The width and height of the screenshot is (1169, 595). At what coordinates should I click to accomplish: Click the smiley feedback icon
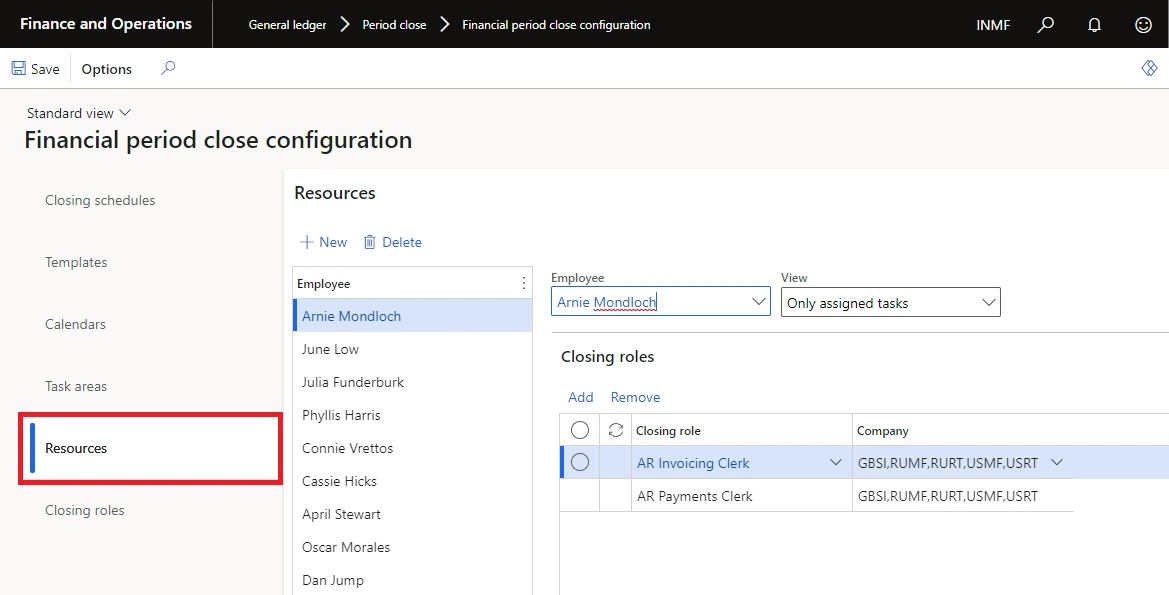(x=1143, y=25)
